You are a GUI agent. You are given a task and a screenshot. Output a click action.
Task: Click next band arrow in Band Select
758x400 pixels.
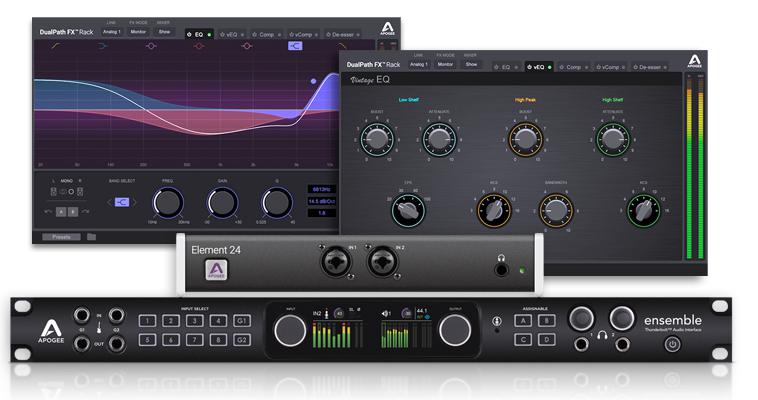134,202
